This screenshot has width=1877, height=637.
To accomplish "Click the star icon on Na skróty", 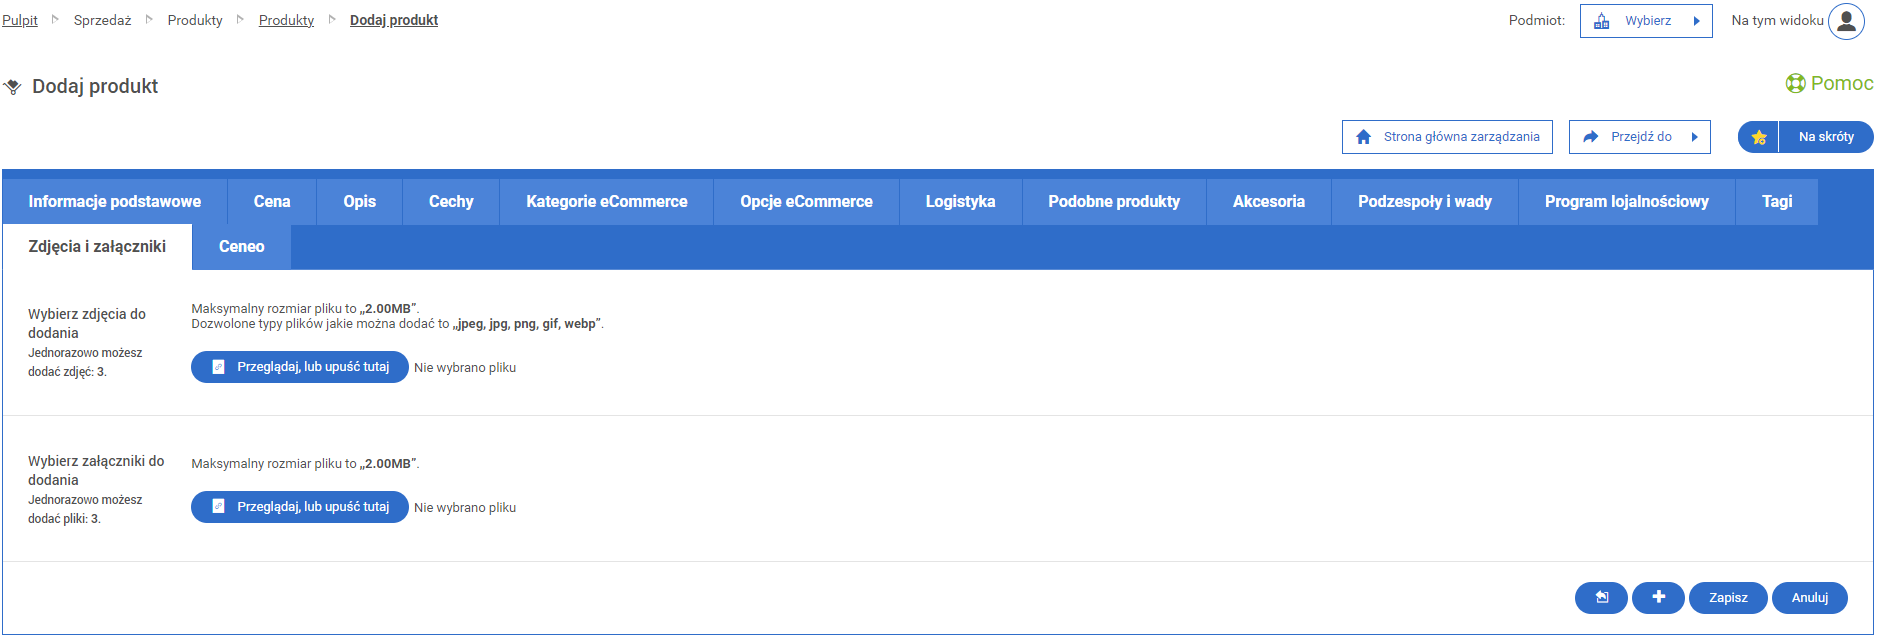I will pyautogui.click(x=1759, y=137).
